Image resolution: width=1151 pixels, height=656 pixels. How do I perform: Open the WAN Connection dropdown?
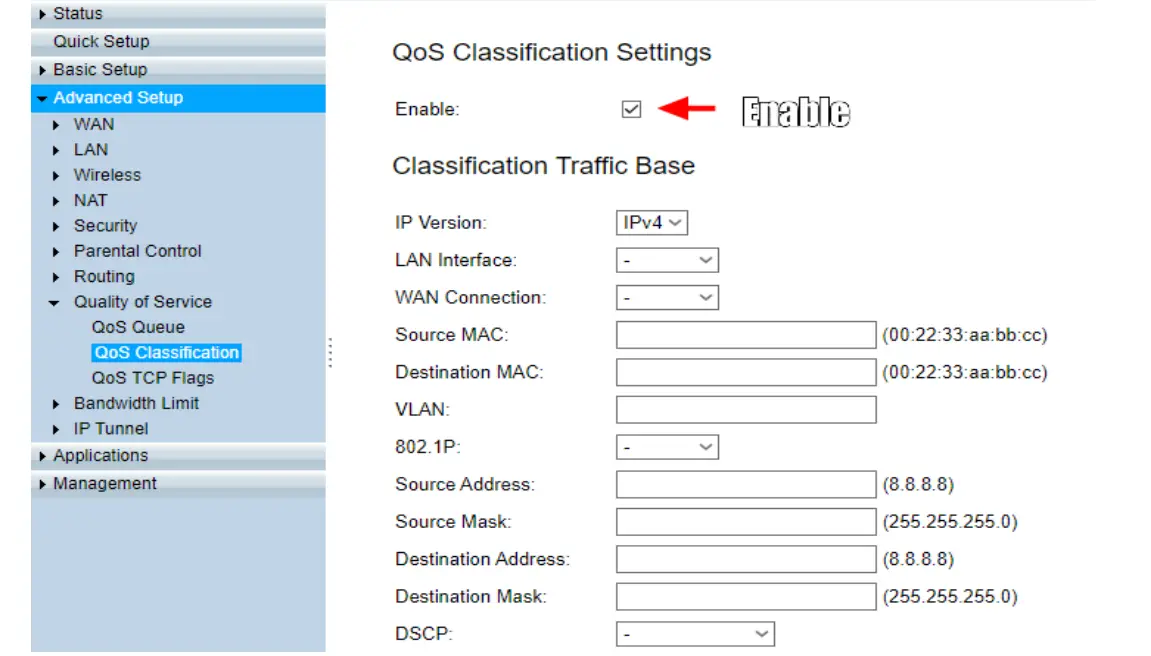[x=668, y=297]
